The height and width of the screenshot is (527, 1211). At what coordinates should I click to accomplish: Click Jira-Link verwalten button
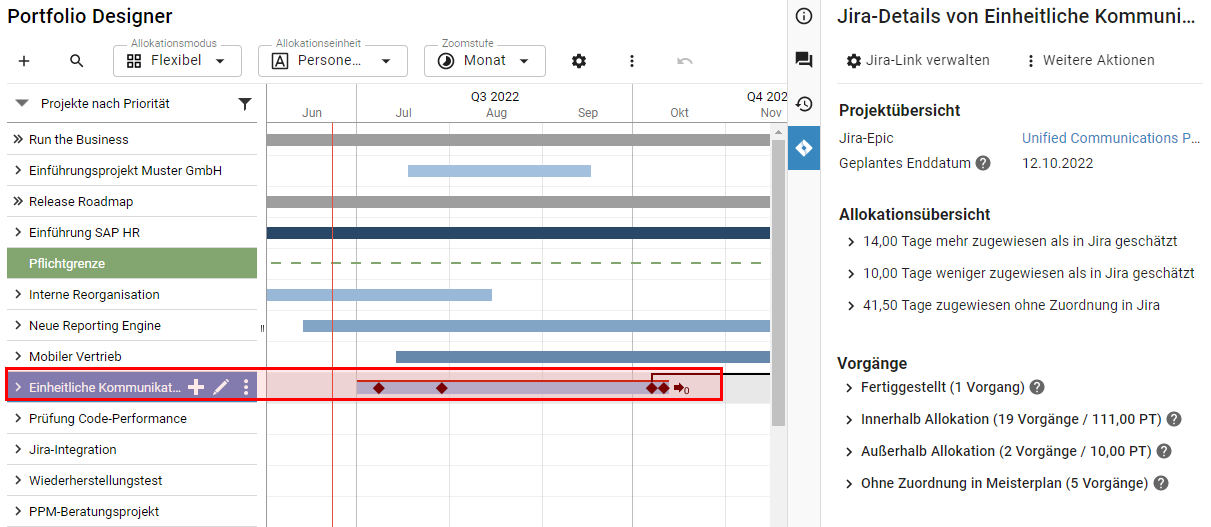tap(917, 61)
